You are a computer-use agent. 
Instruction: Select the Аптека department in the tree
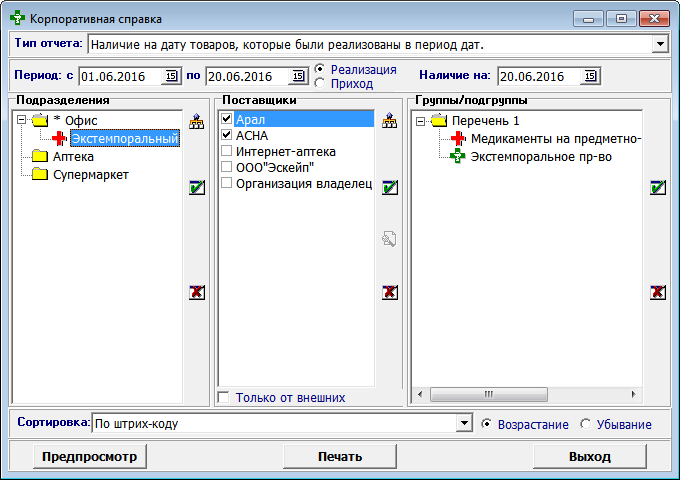pos(73,157)
